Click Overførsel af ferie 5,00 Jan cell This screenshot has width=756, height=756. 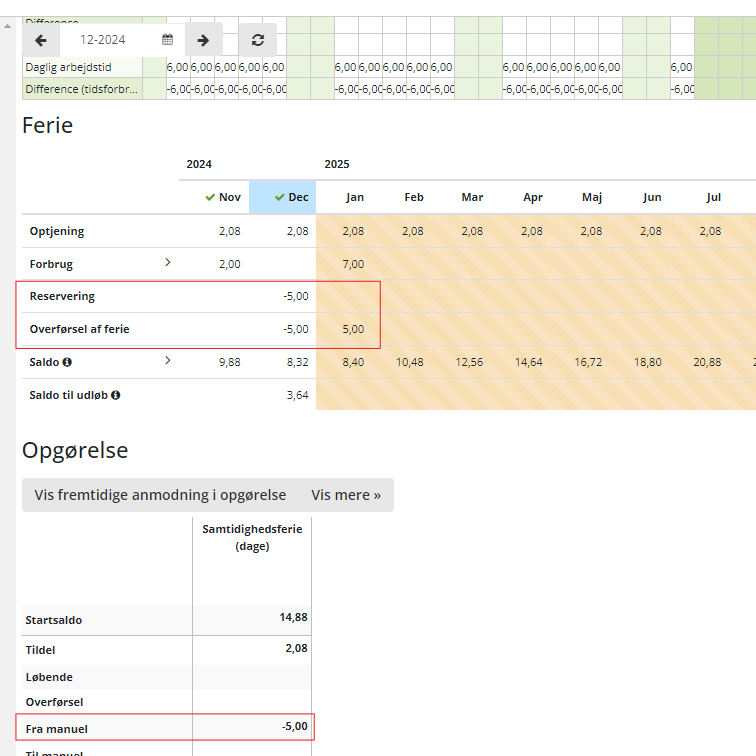[354, 329]
